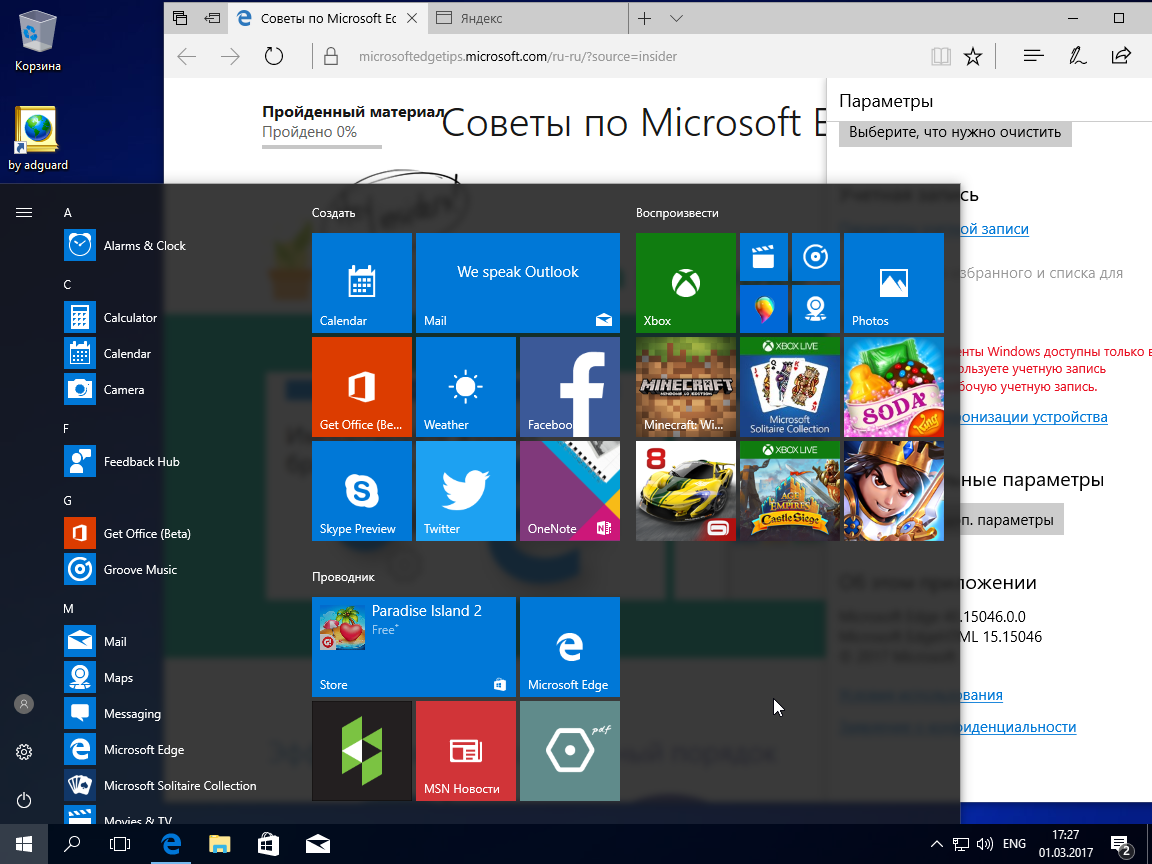Image resolution: width=1152 pixels, height=864 pixels.
Task: Open the Action Center notifications
Action: (x=1121, y=845)
